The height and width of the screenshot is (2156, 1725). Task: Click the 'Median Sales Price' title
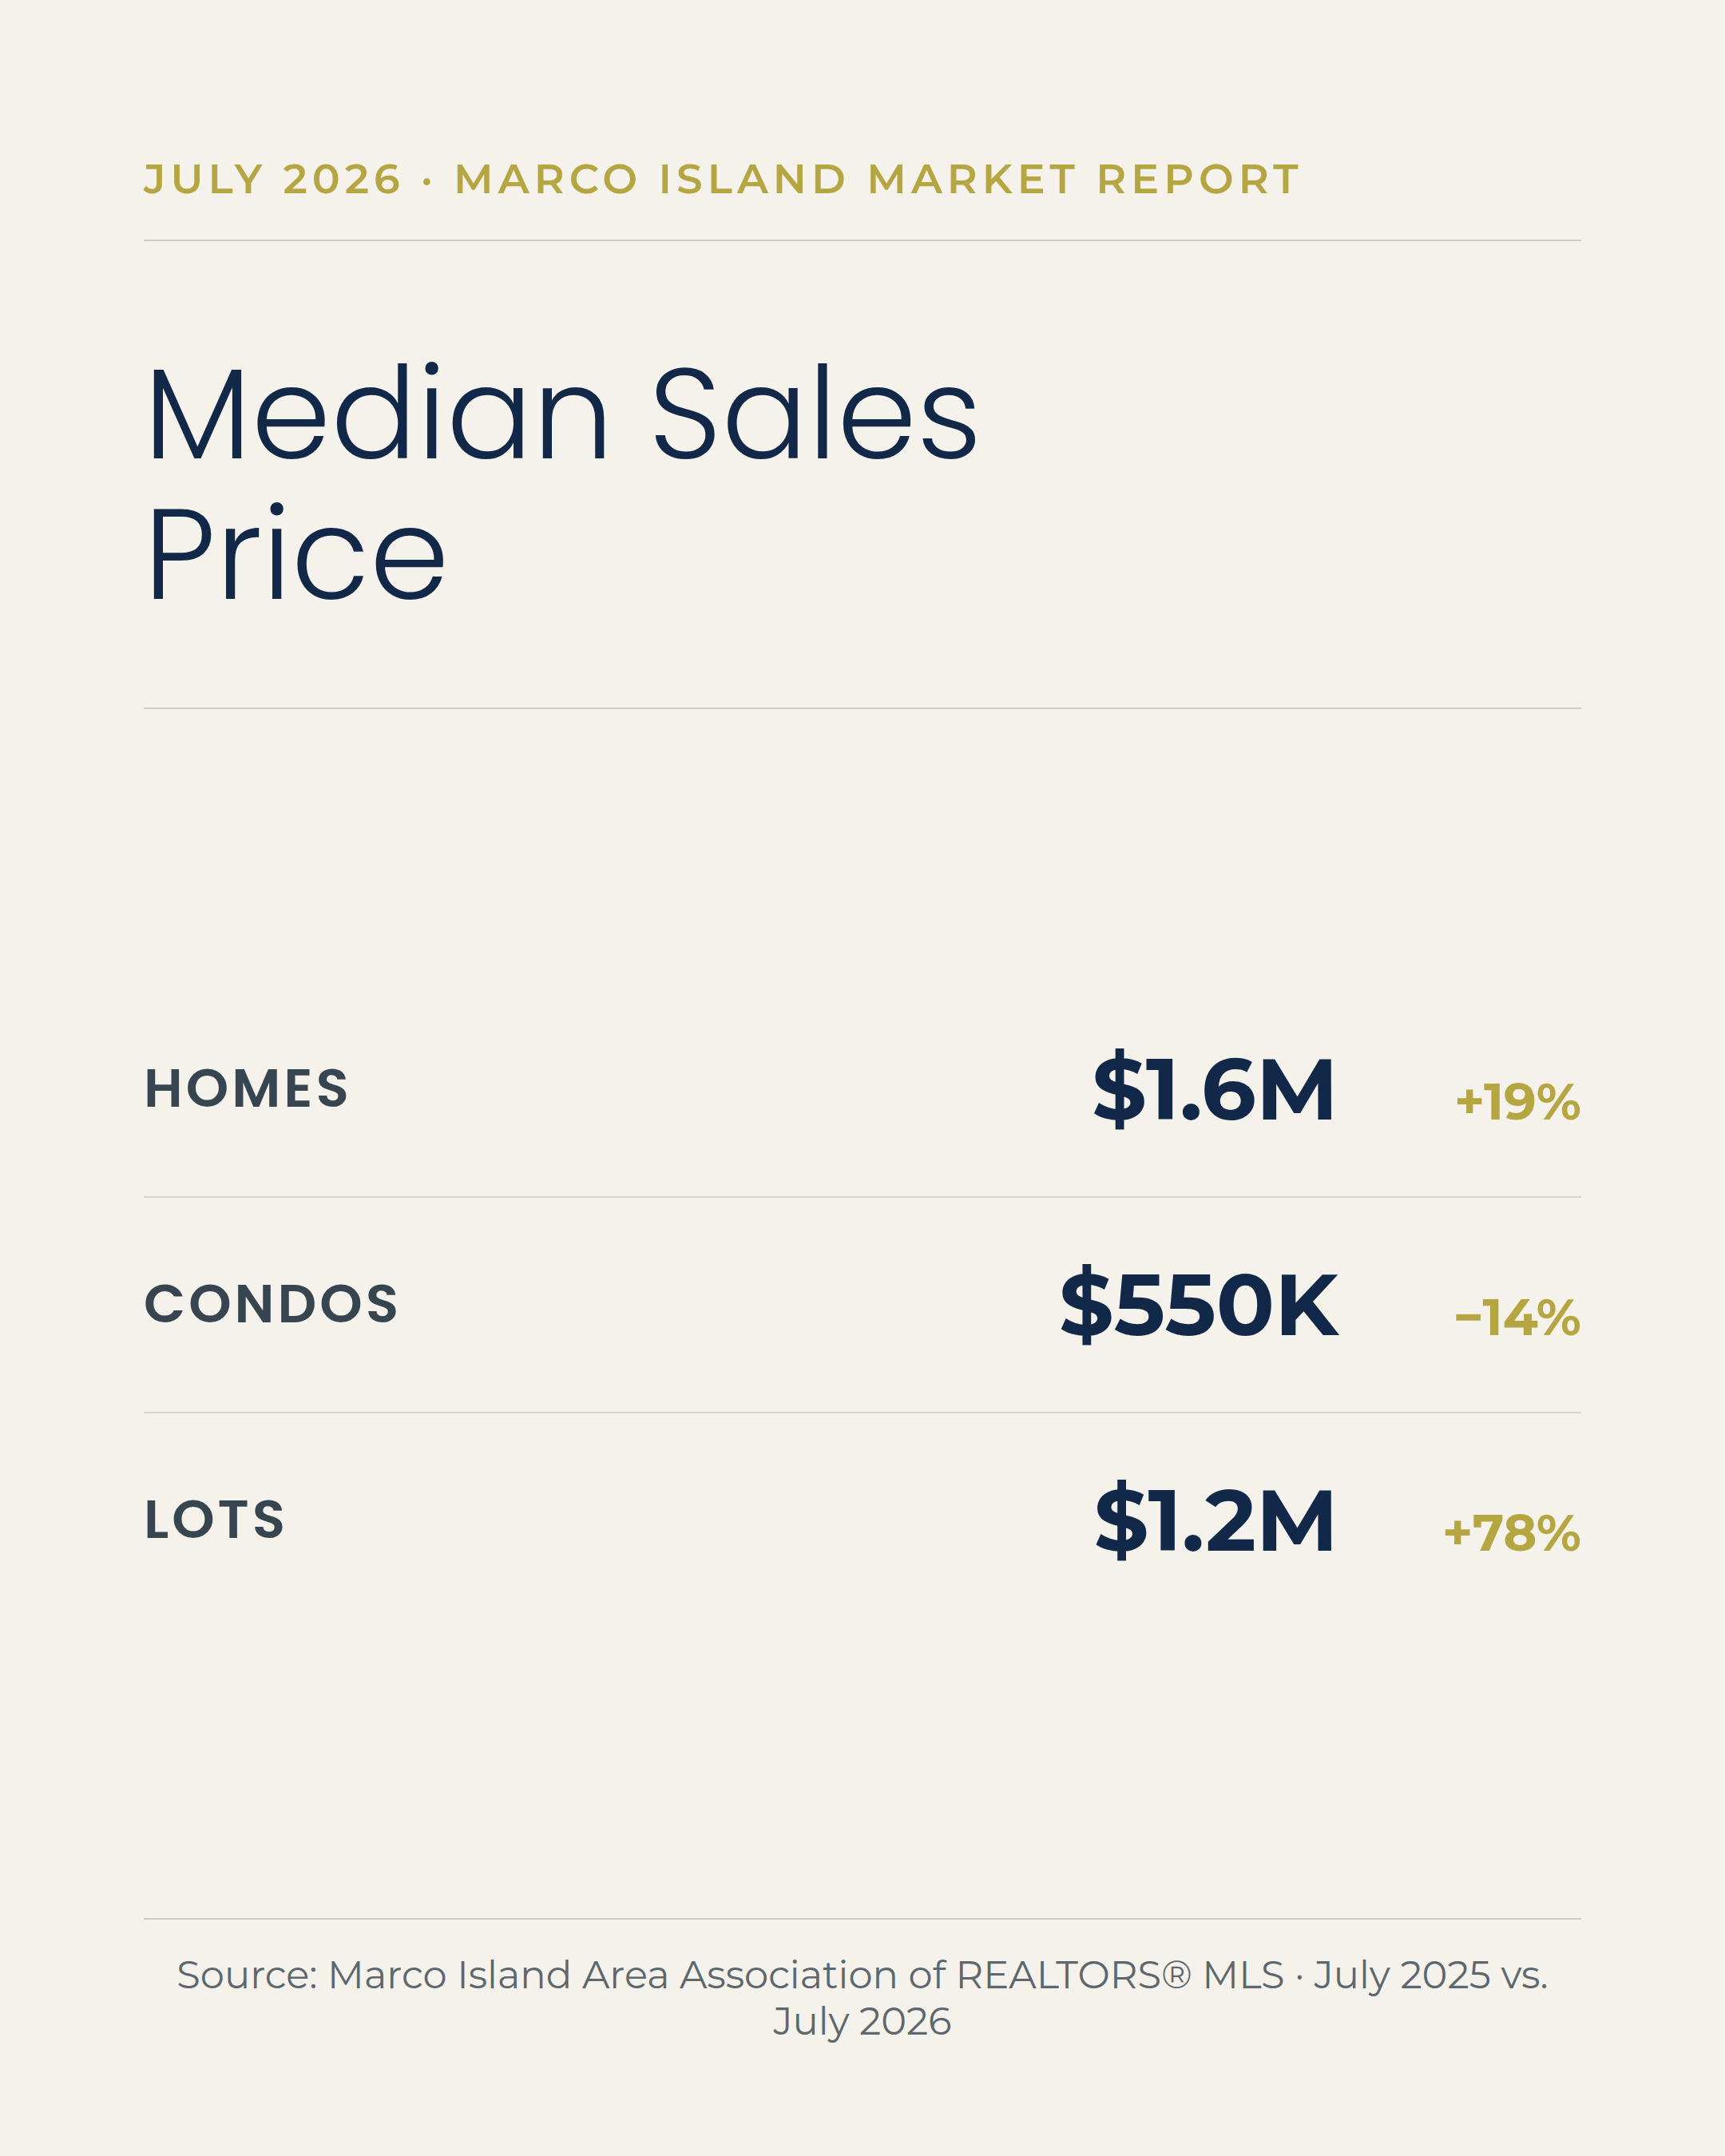tap(561, 483)
